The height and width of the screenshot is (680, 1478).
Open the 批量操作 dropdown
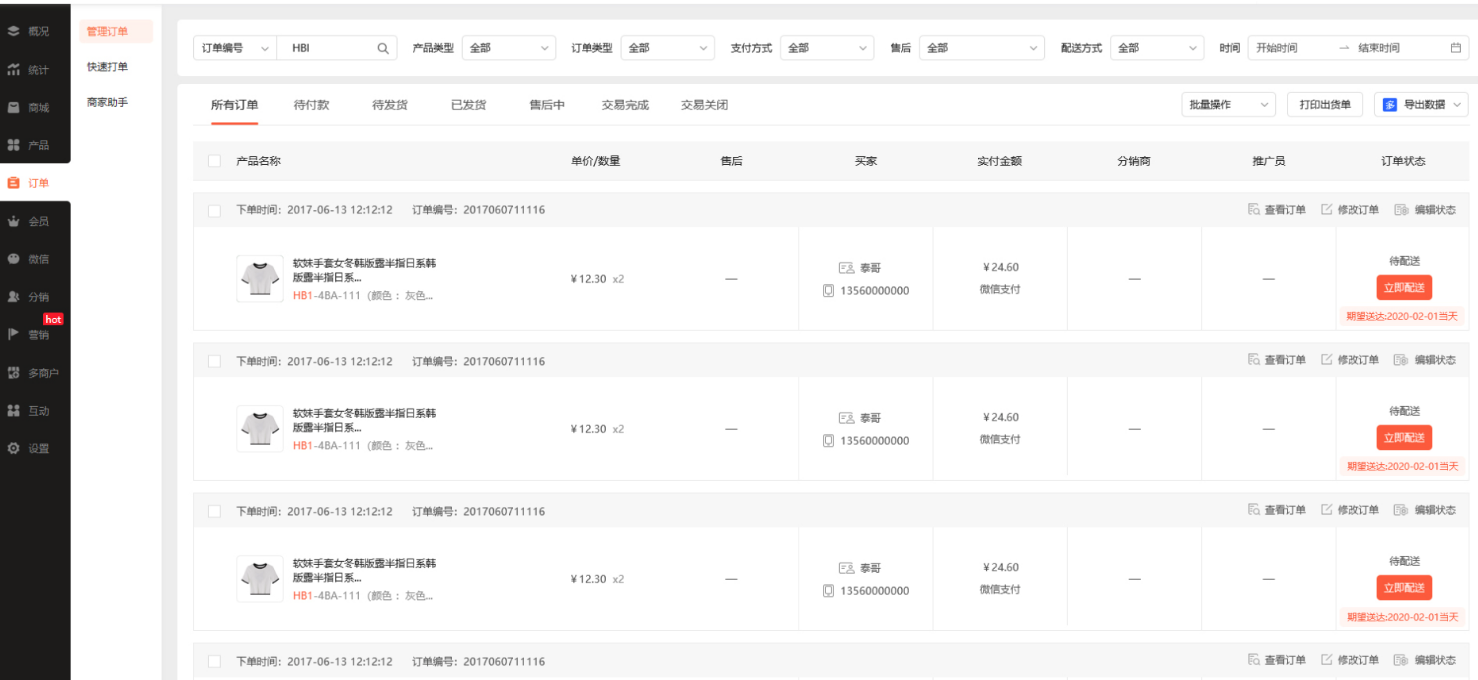(1228, 105)
